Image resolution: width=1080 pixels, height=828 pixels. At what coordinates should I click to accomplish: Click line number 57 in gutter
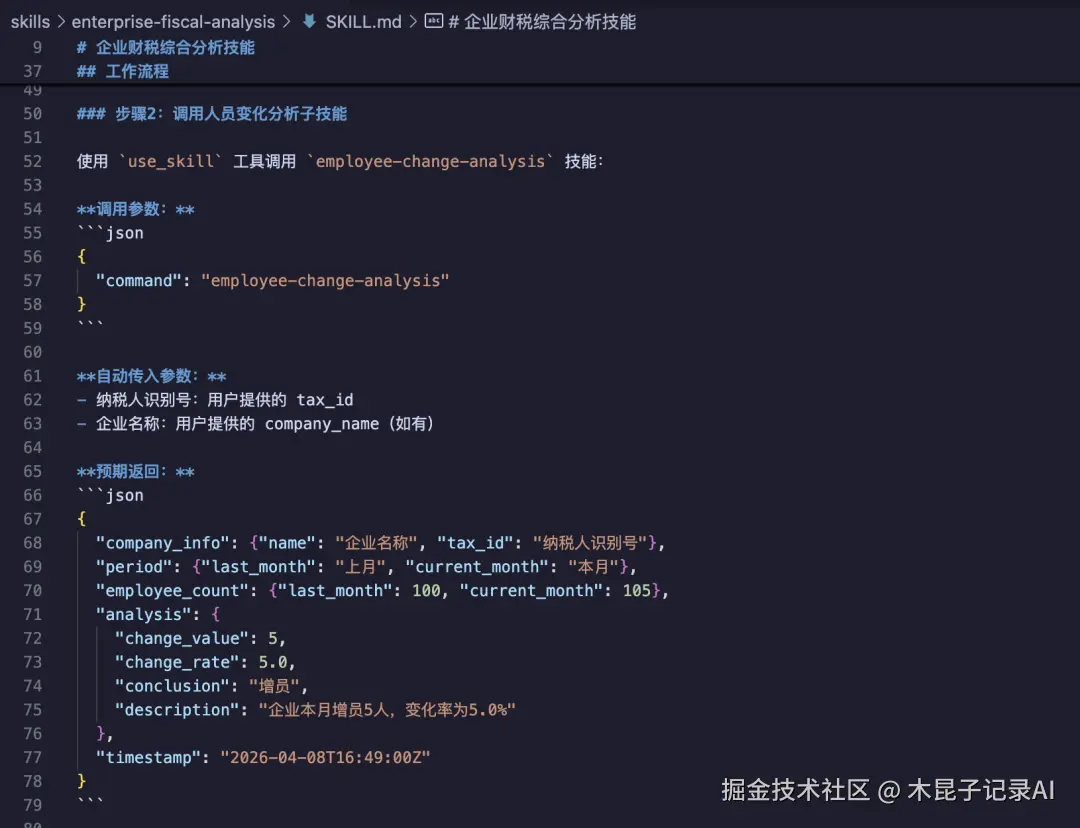coord(32,280)
